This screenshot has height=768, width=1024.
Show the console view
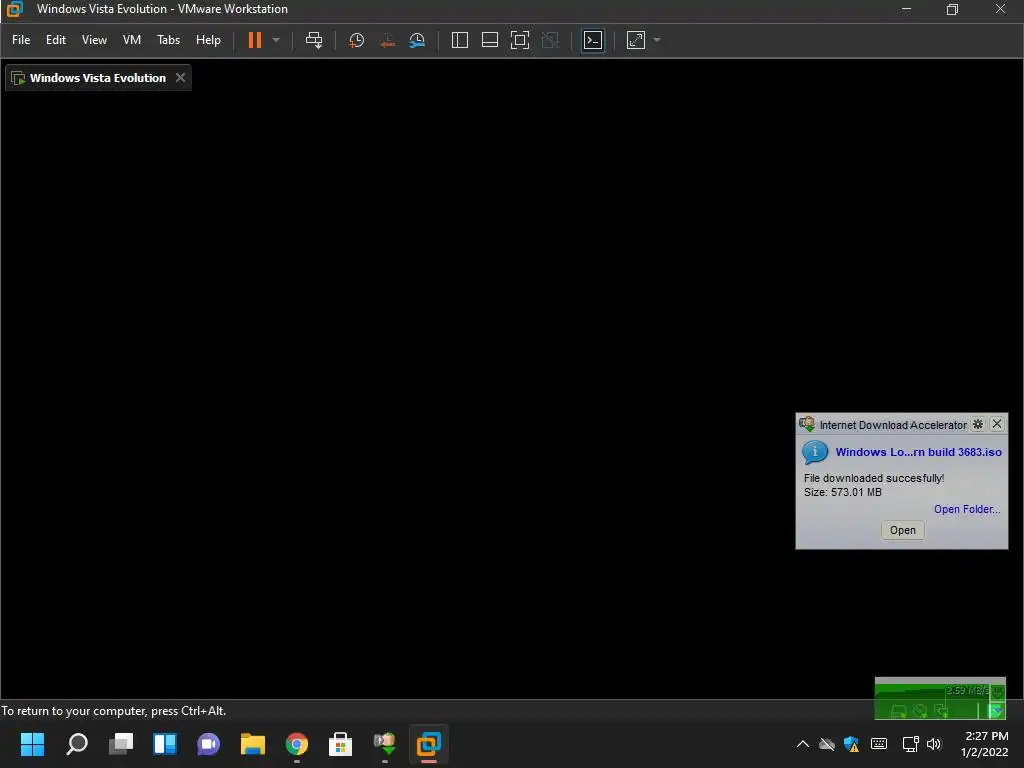[x=593, y=40]
